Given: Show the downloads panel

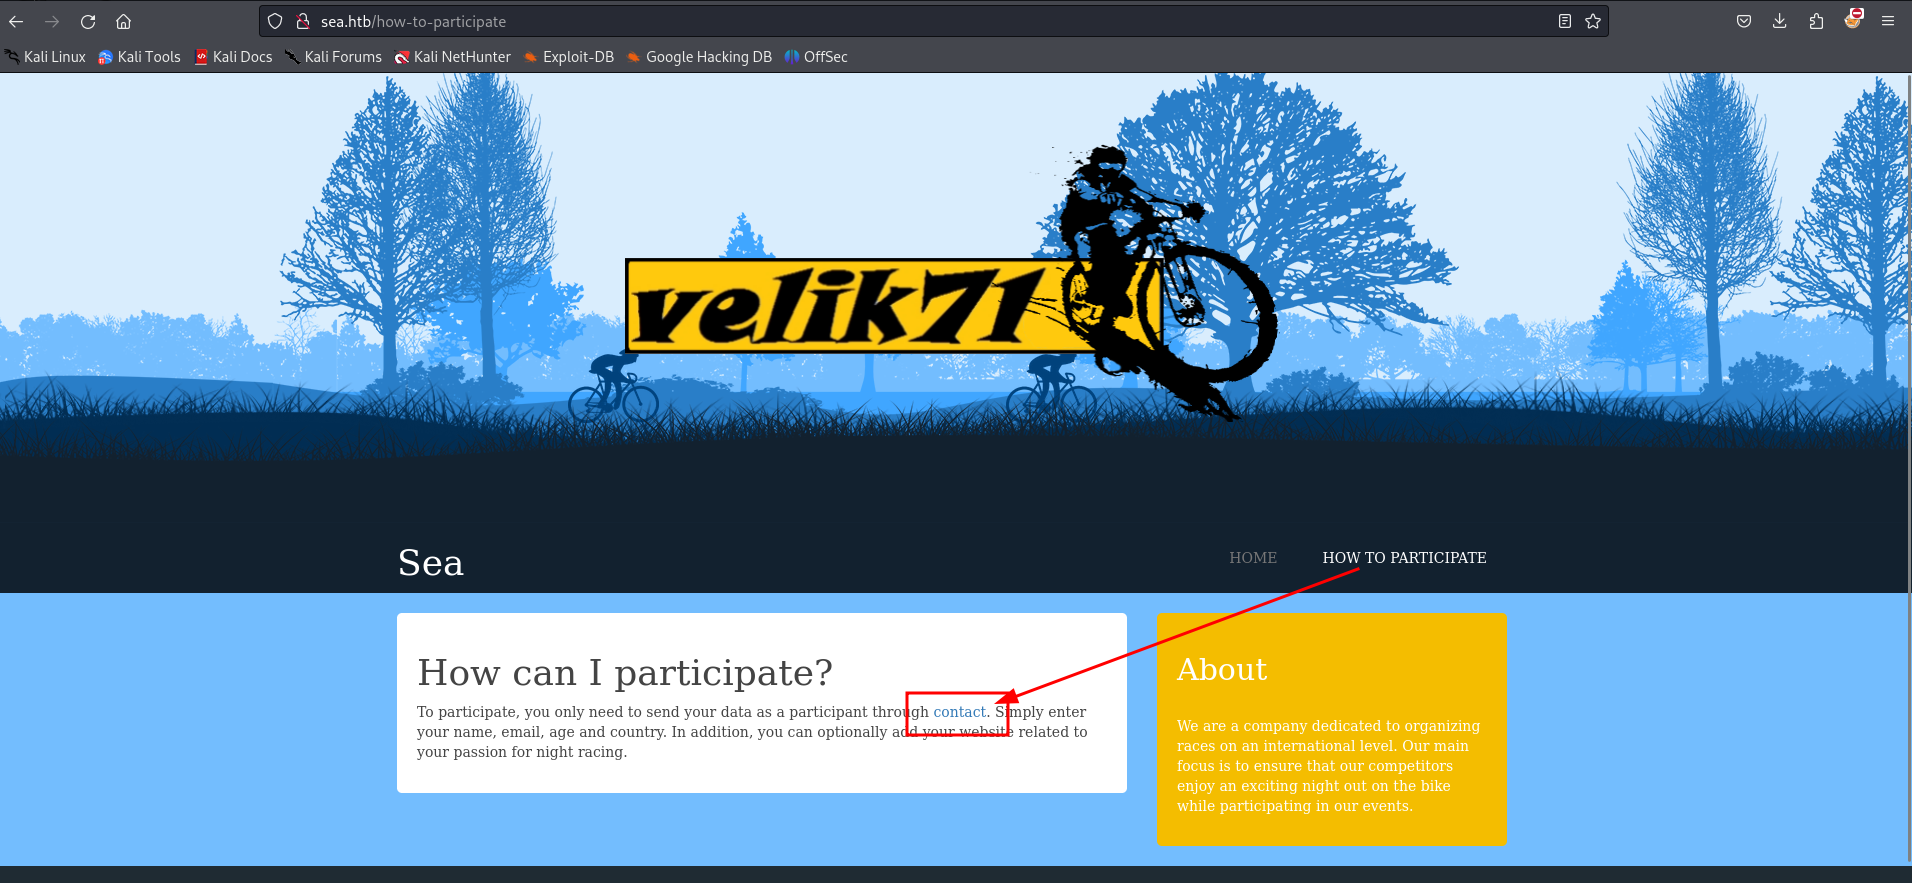Looking at the screenshot, I should pos(1780,21).
